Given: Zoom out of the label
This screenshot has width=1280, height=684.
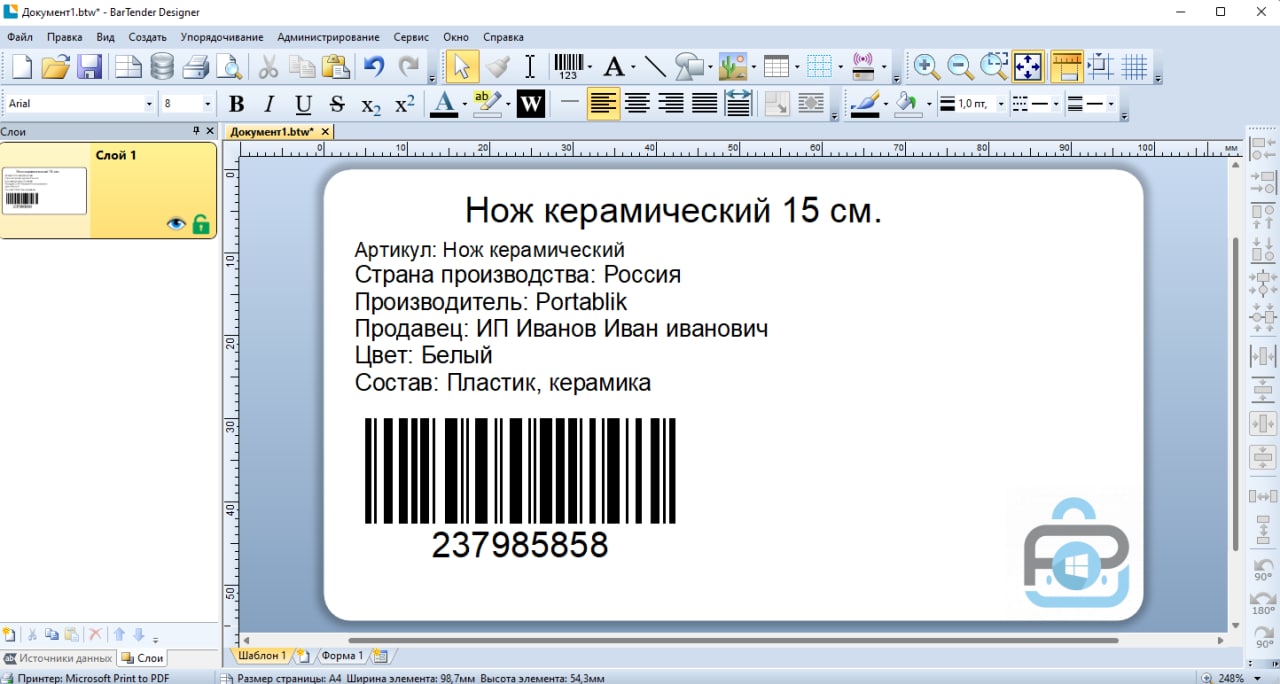Looking at the screenshot, I should tap(960, 67).
